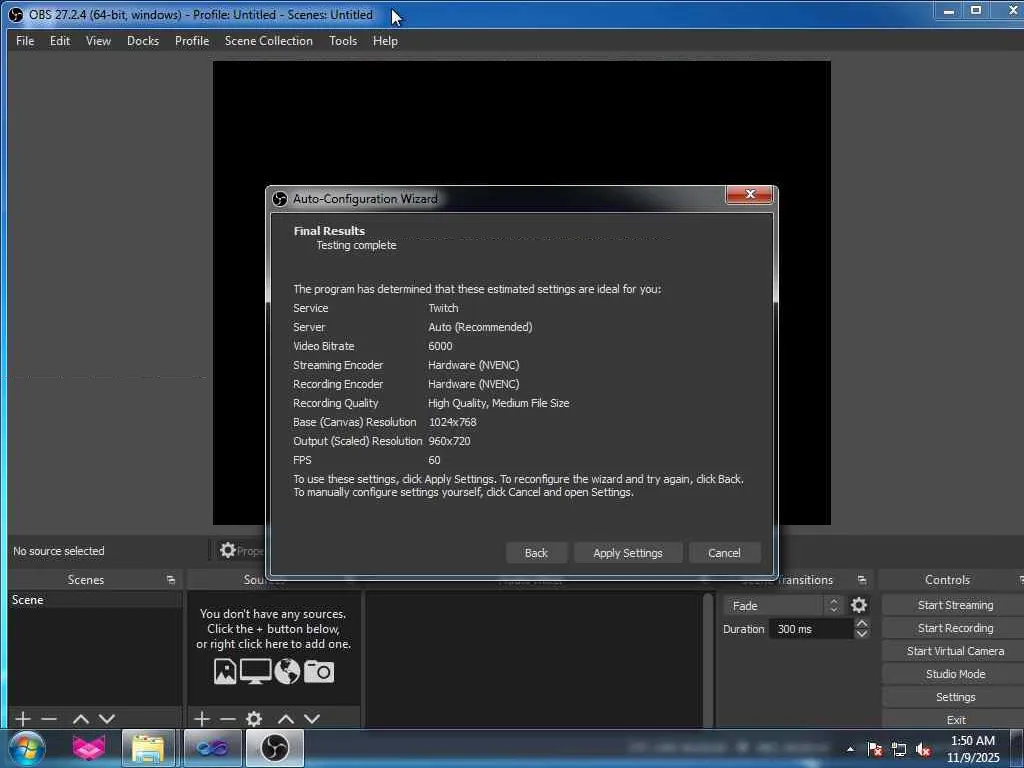Screen dimensions: 1024x768
Task: Show hidden system tray icons
Action: click(x=850, y=749)
